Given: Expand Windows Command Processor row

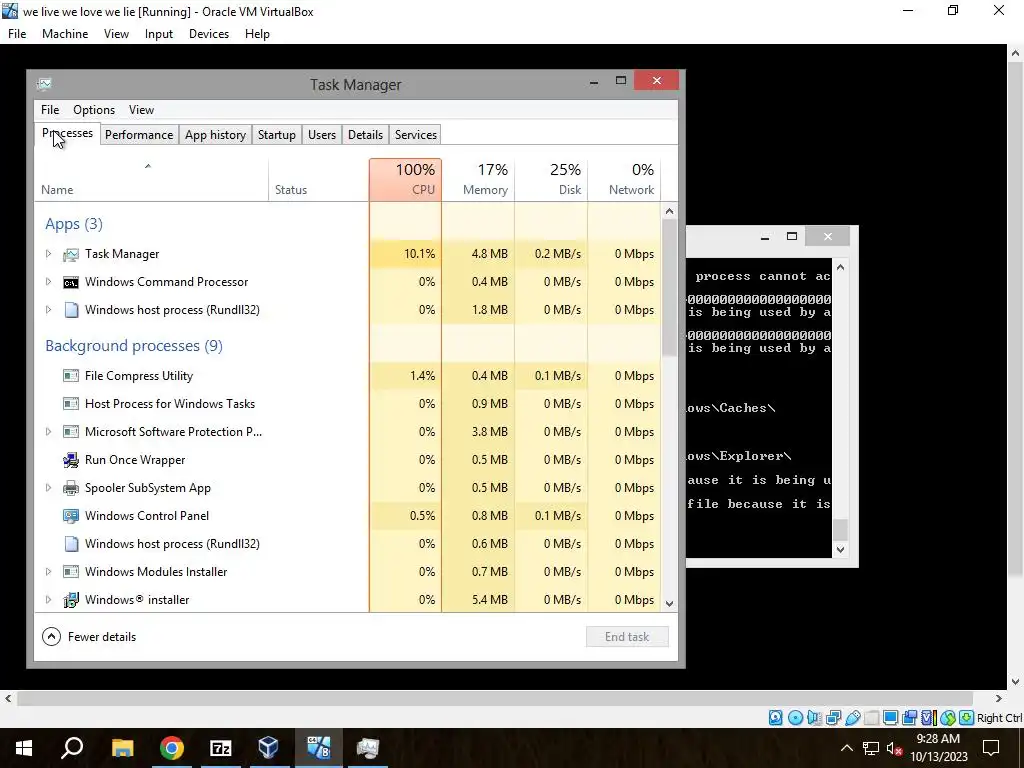Looking at the screenshot, I should click(x=48, y=281).
